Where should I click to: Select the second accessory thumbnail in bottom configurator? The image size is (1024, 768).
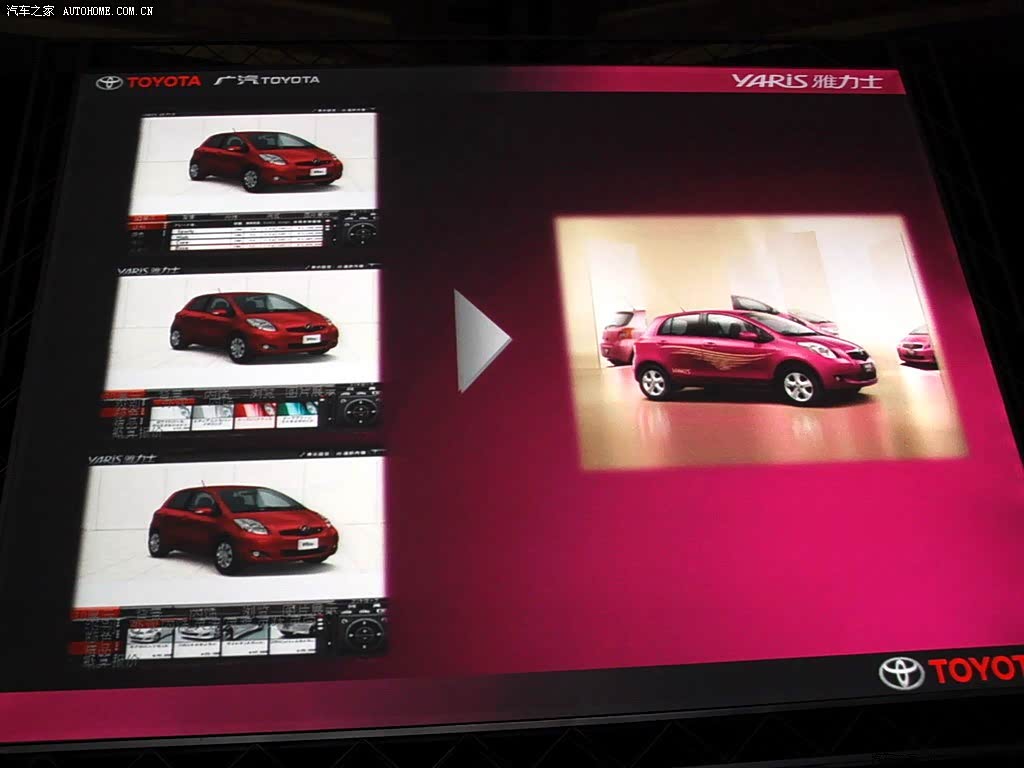198,639
